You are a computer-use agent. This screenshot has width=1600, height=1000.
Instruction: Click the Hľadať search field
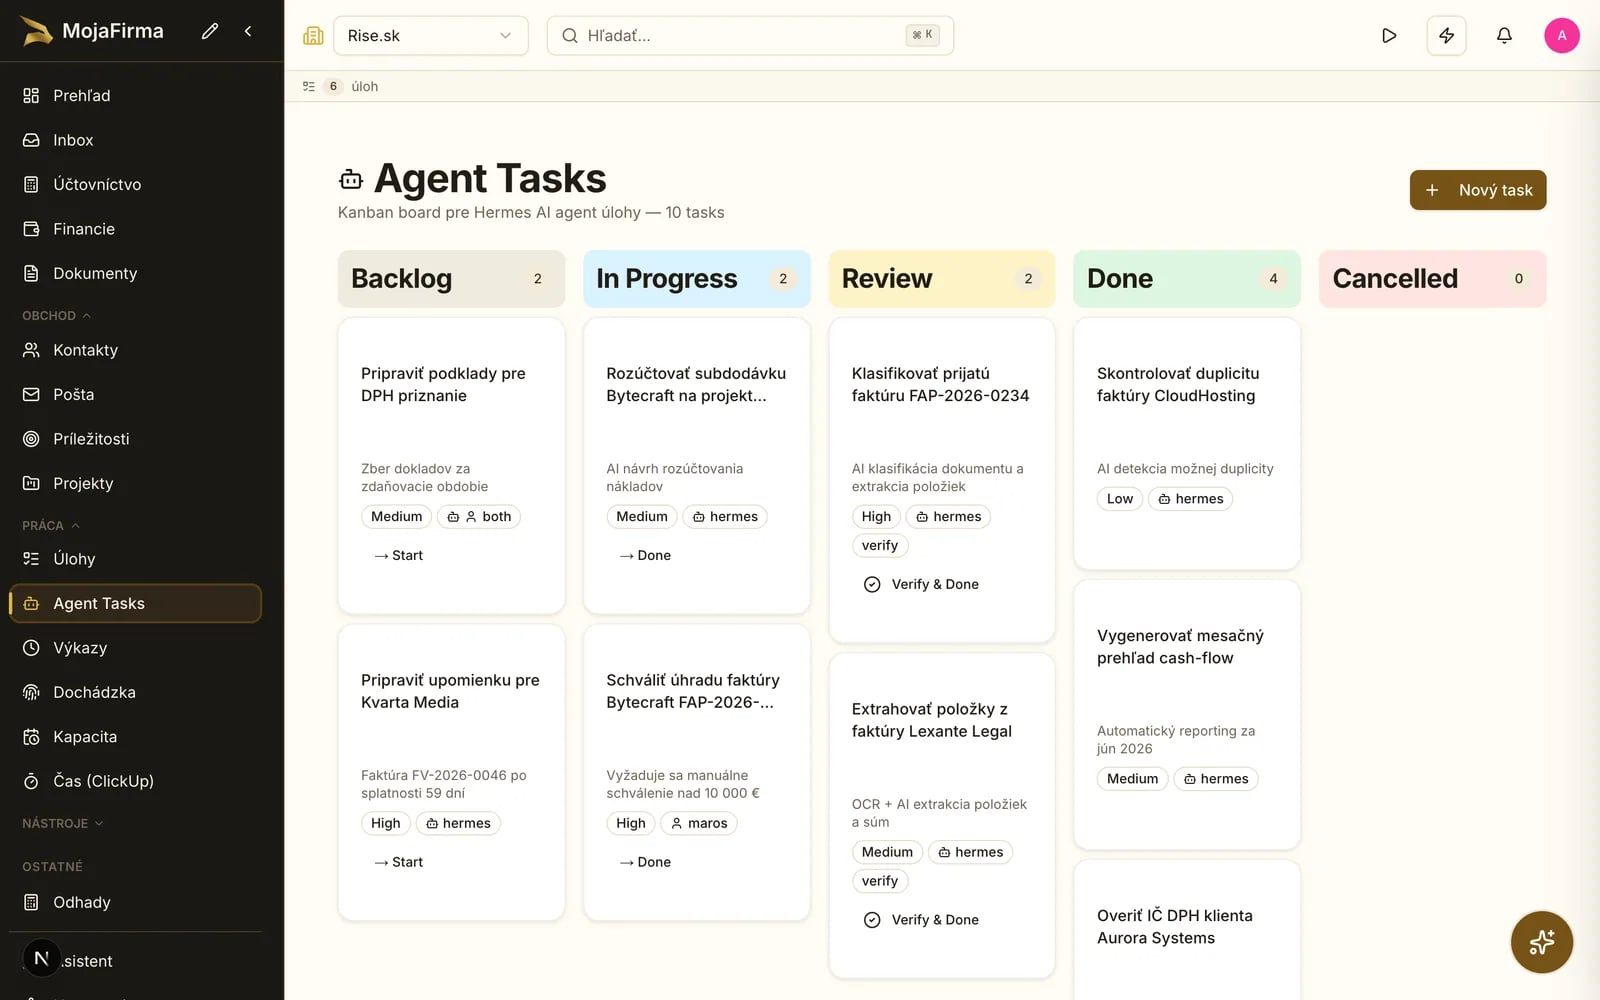coord(750,36)
